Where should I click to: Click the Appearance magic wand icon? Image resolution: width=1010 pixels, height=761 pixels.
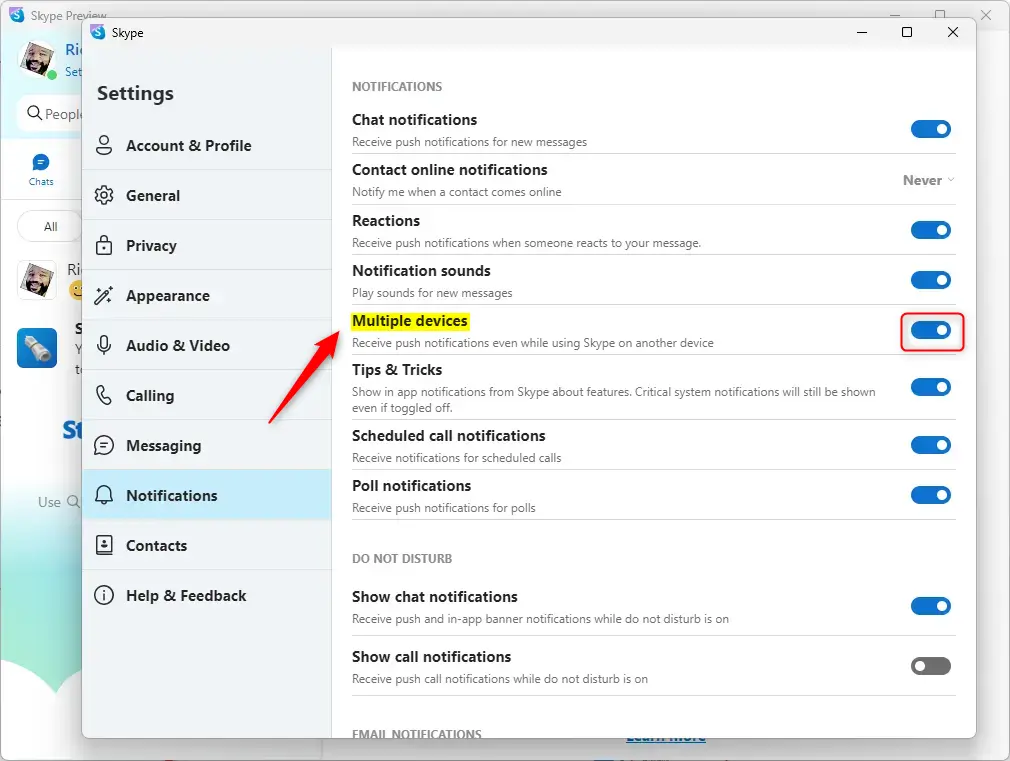(x=104, y=295)
